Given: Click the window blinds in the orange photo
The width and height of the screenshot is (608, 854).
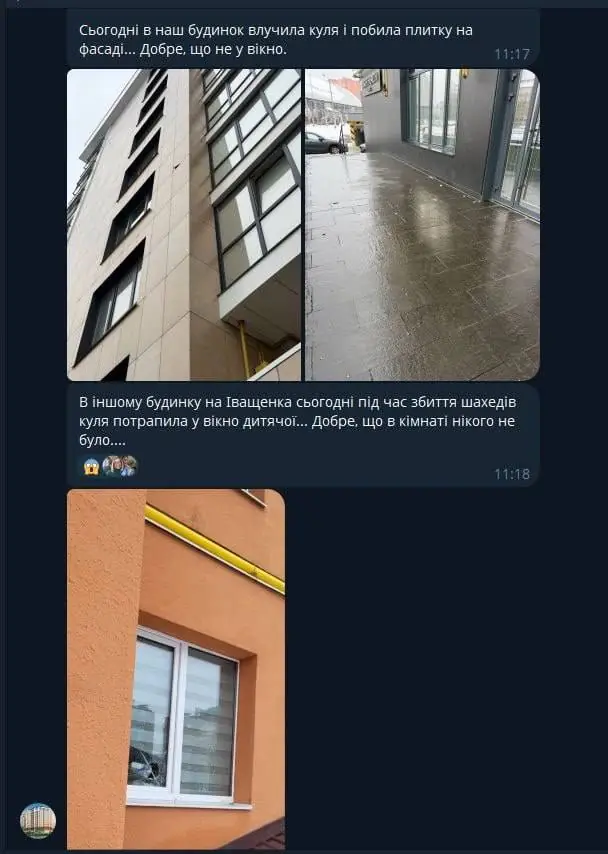Looking at the screenshot, I should (209, 724).
